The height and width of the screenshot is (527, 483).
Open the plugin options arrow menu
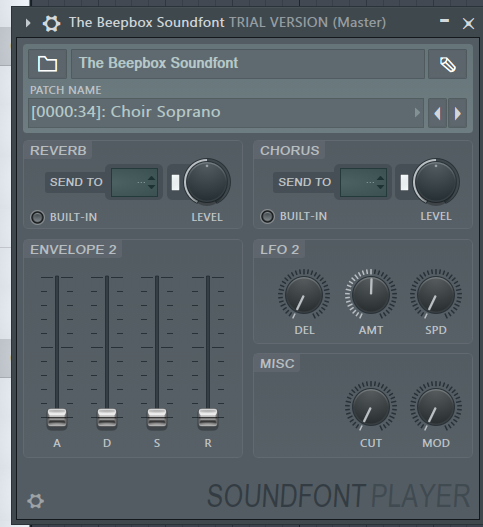(x=28, y=23)
